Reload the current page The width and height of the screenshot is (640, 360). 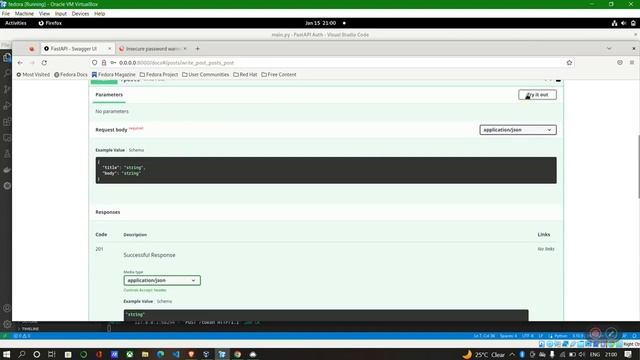[x=44, y=63]
